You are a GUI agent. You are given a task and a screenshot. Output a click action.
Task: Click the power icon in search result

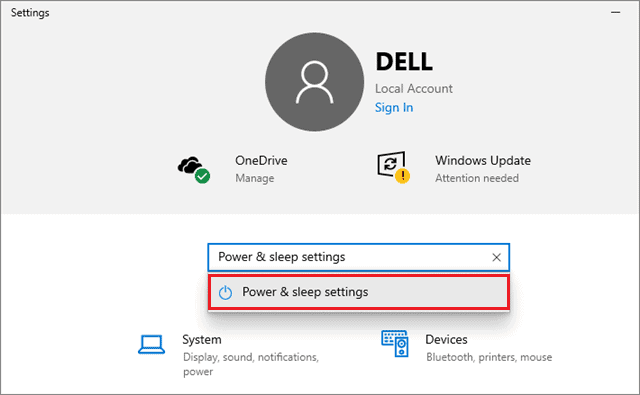coord(225,293)
